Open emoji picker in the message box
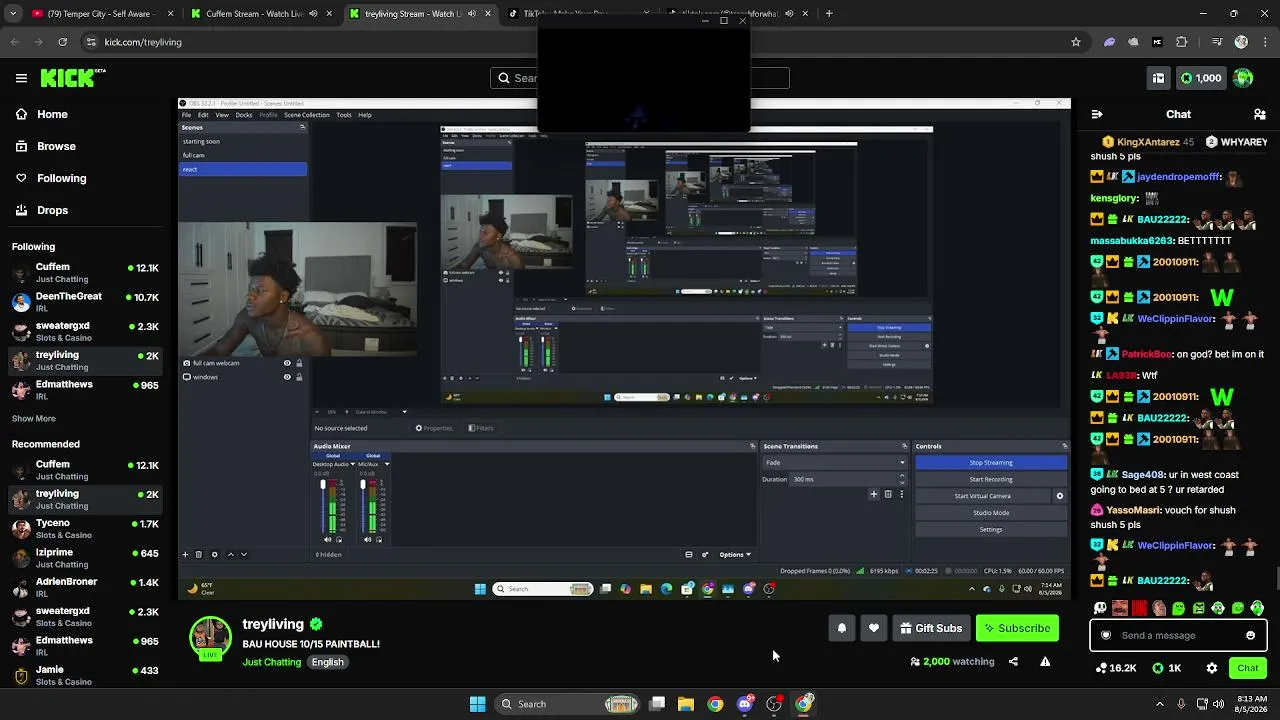The width and height of the screenshot is (1280, 720). click(1250, 635)
